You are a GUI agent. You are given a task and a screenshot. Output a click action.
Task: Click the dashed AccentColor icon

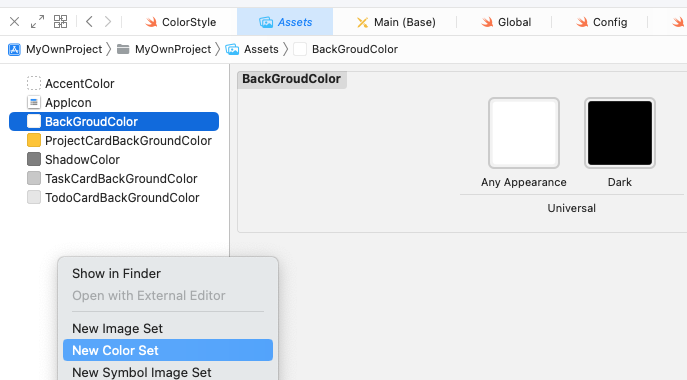34,83
